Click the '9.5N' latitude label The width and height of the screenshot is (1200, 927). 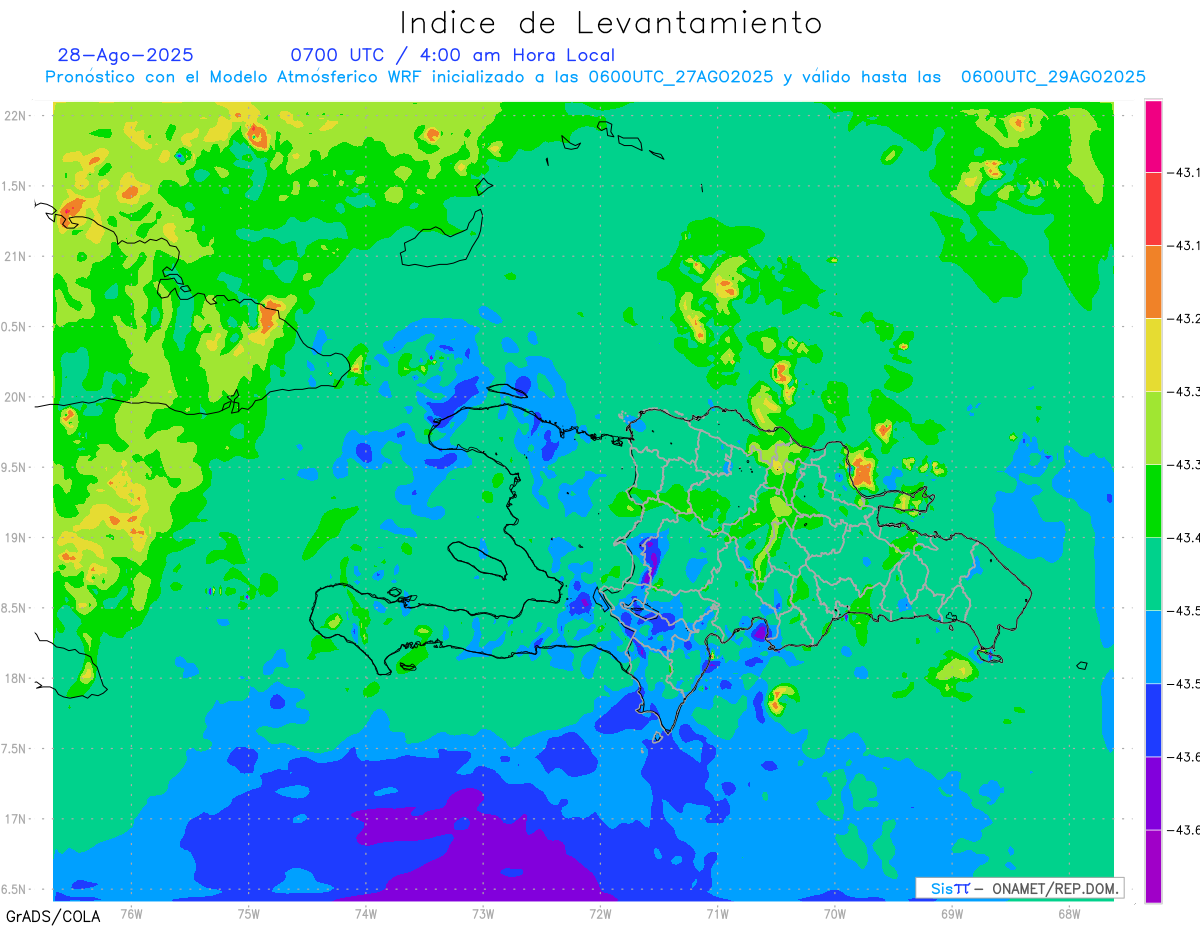point(14,467)
